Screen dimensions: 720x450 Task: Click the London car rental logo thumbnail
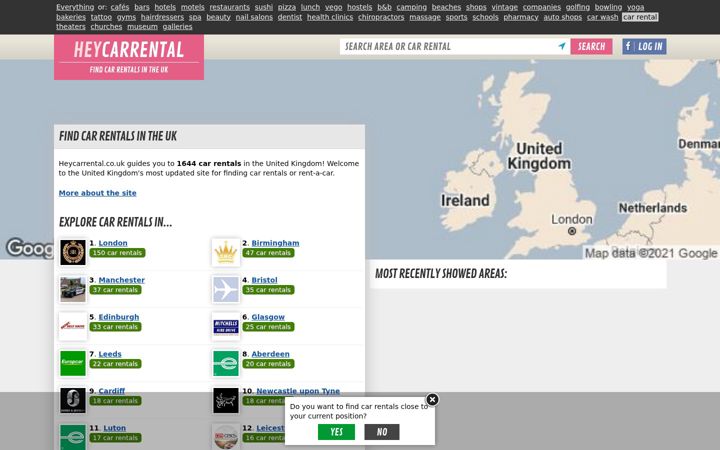pos(73,252)
